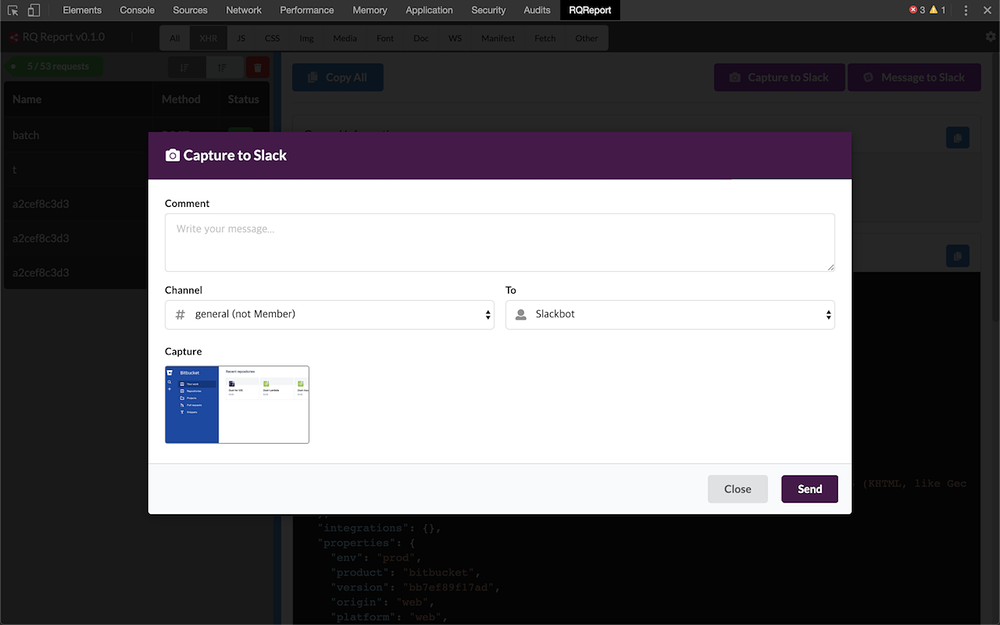Select the RQReport tab
The image size is (1000, 625).
[x=590, y=10]
